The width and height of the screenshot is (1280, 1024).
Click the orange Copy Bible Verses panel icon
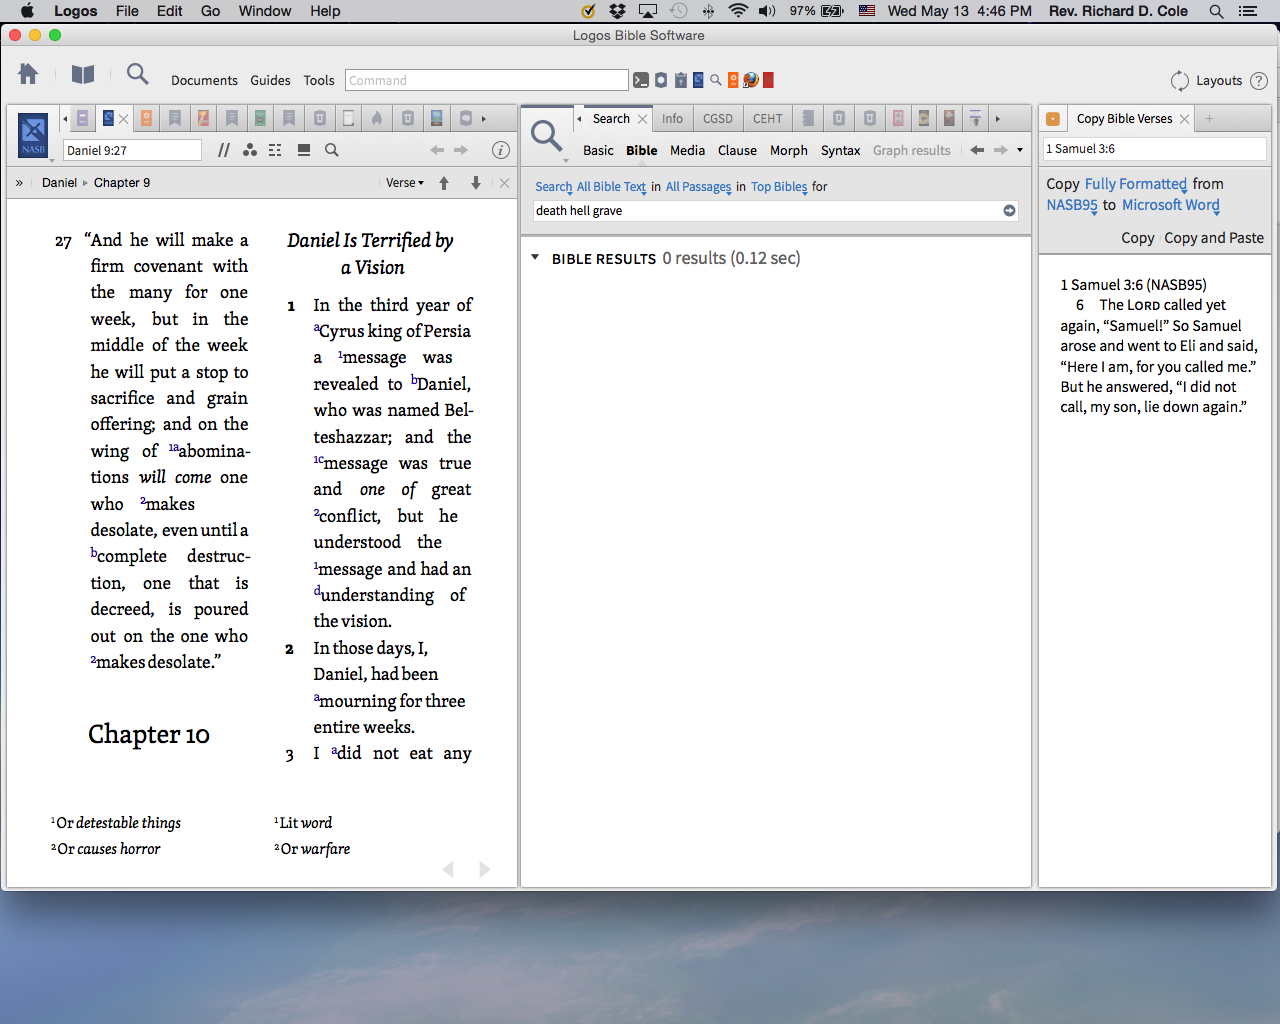[x=1053, y=119]
